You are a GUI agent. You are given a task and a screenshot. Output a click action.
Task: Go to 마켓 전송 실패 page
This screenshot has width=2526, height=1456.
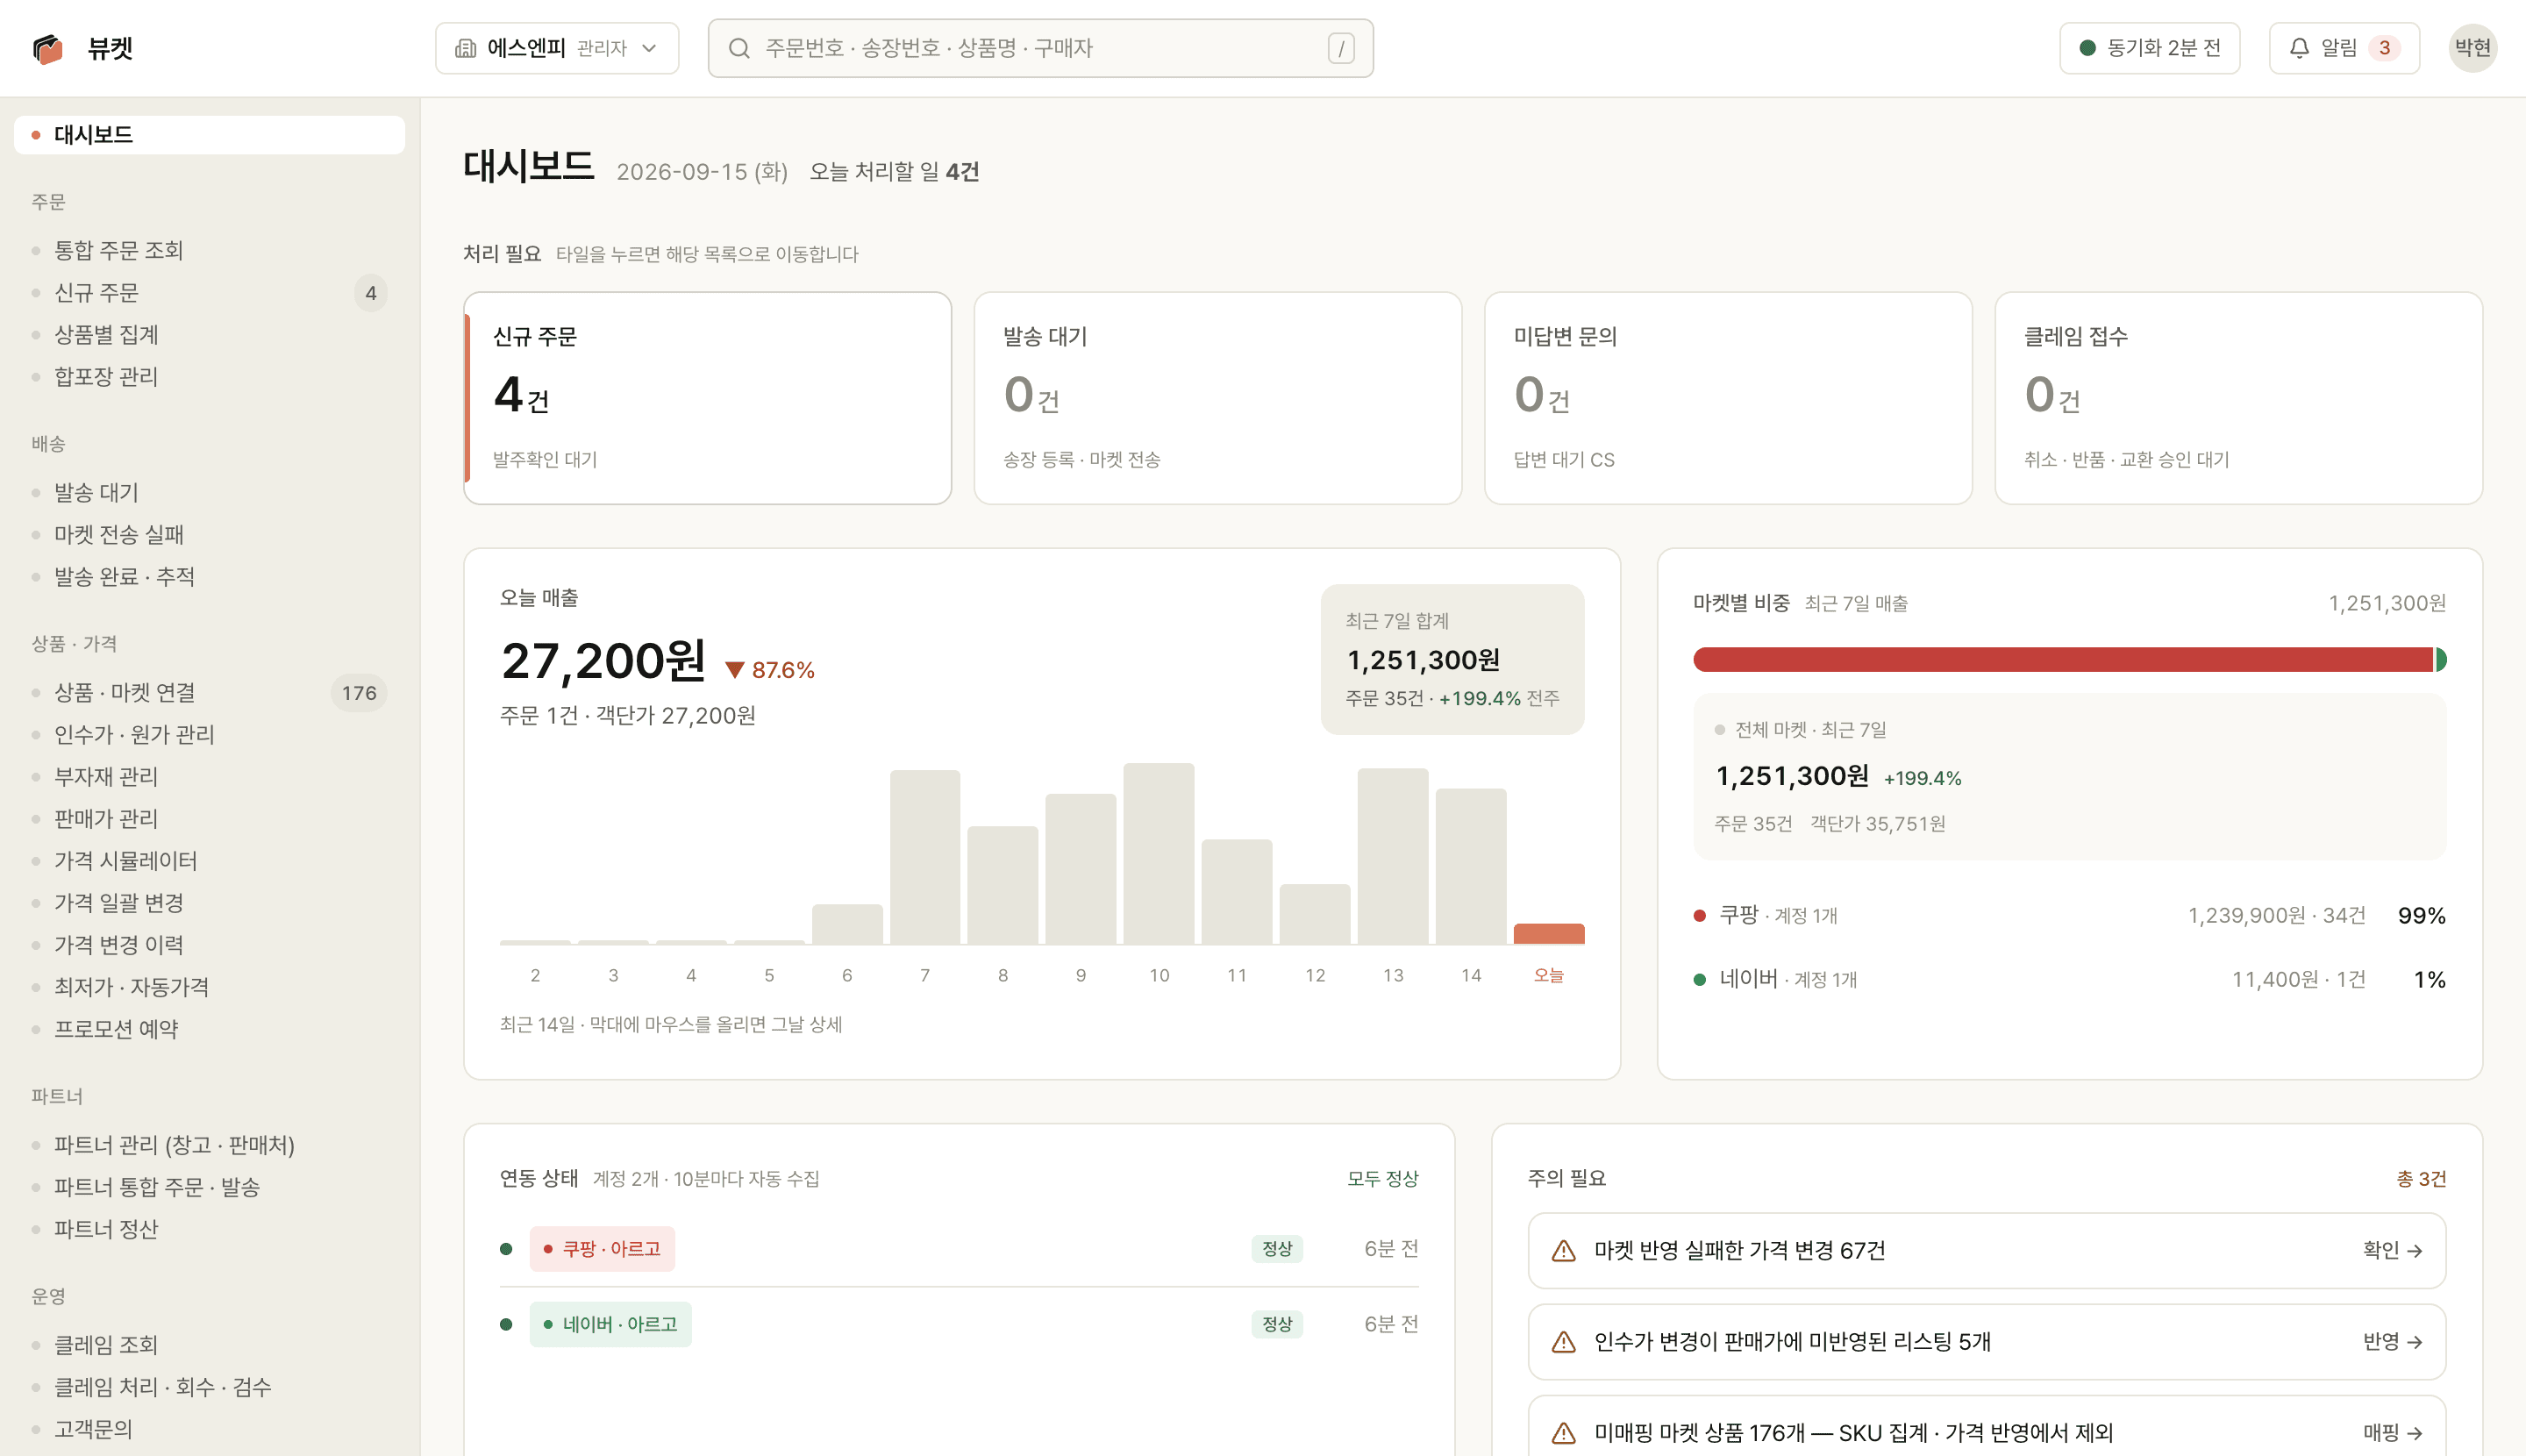pyautogui.click(x=209, y=534)
